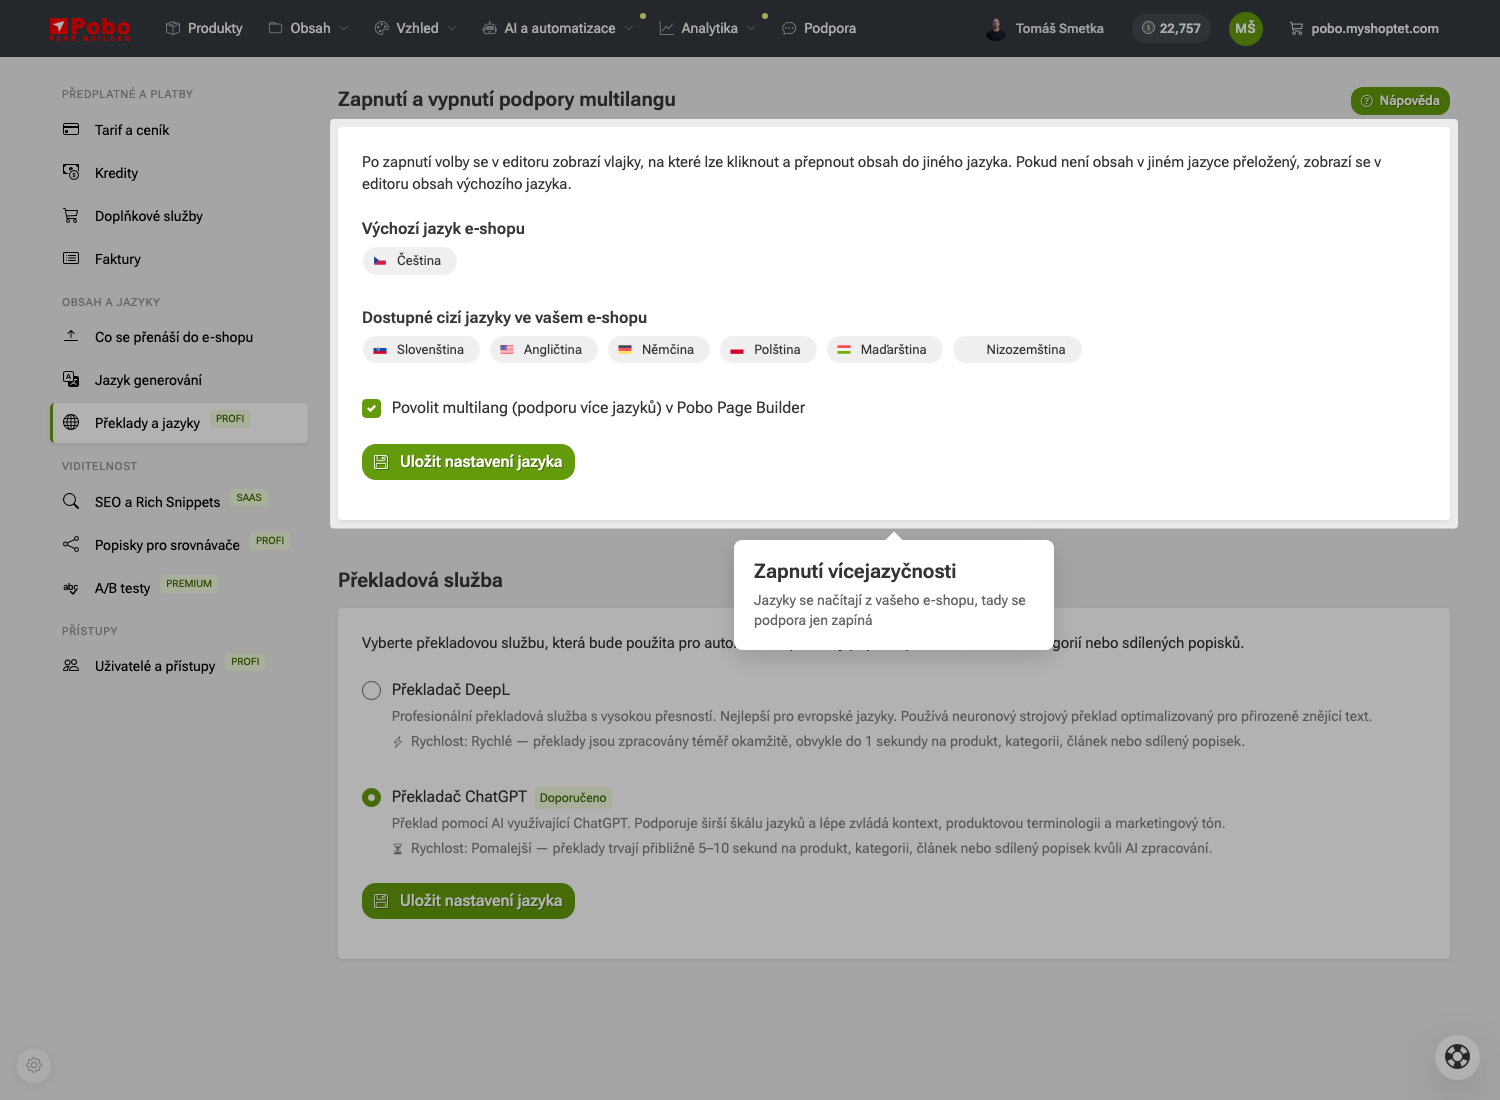Screen dimensions: 1500x1100
Task: Click the A/B testy icon
Action: click(x=71, y=587)
